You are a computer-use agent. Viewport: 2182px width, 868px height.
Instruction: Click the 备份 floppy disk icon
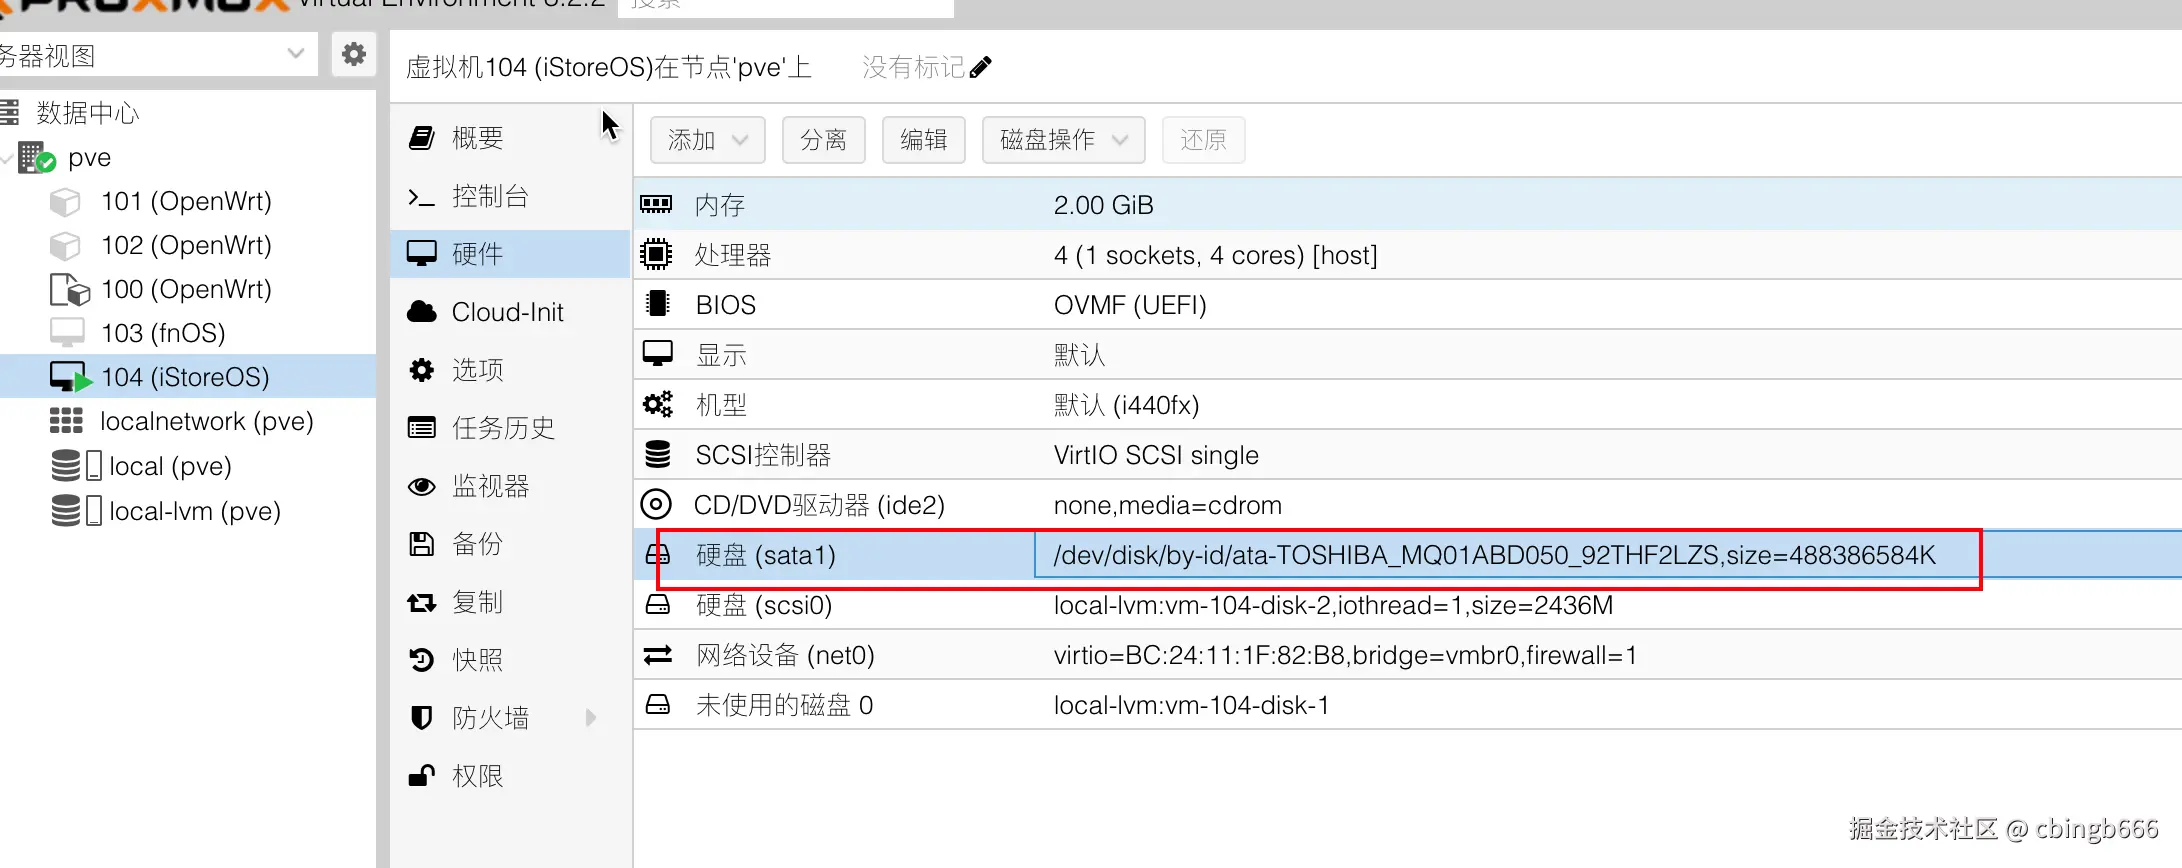click(422, 544)
